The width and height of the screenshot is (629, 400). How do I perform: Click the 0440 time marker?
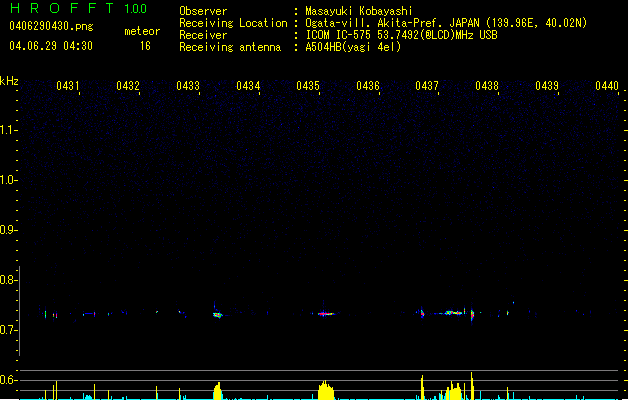click(x=607, y=85)
